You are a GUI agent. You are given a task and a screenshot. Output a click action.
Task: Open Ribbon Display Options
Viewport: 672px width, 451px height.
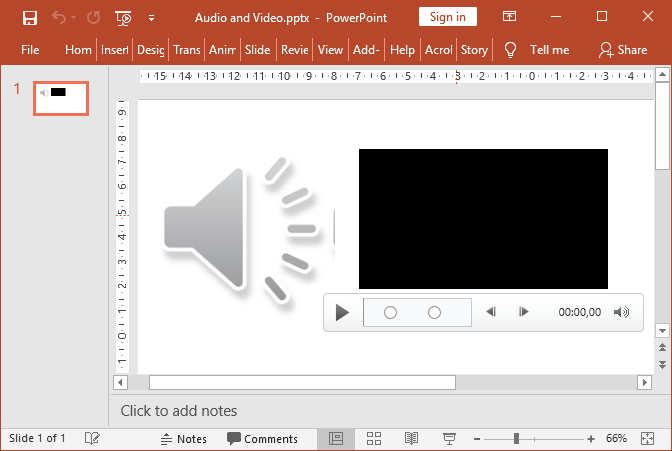(x=510, y=17)
